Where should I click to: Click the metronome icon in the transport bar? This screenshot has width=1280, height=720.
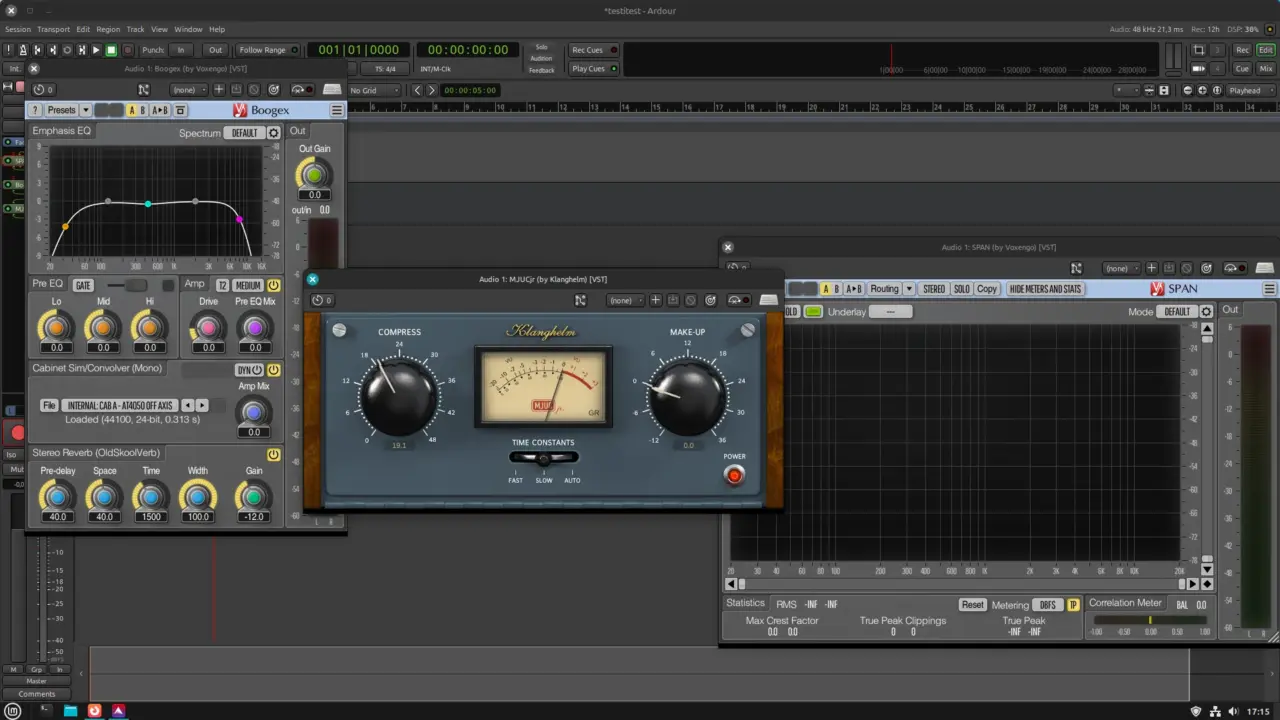(23, 50)
